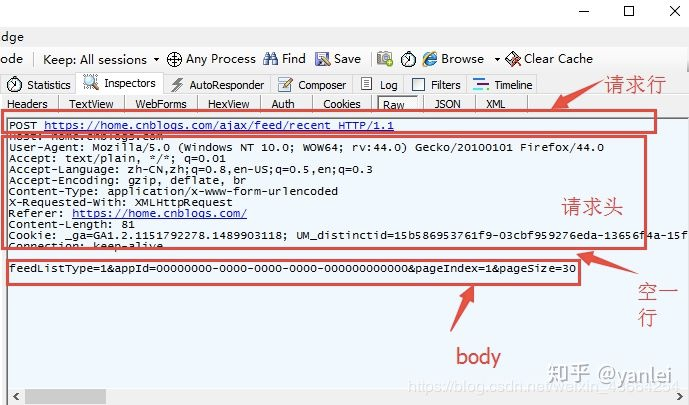Expand the Browse dropdown arrow

point(497,59)
